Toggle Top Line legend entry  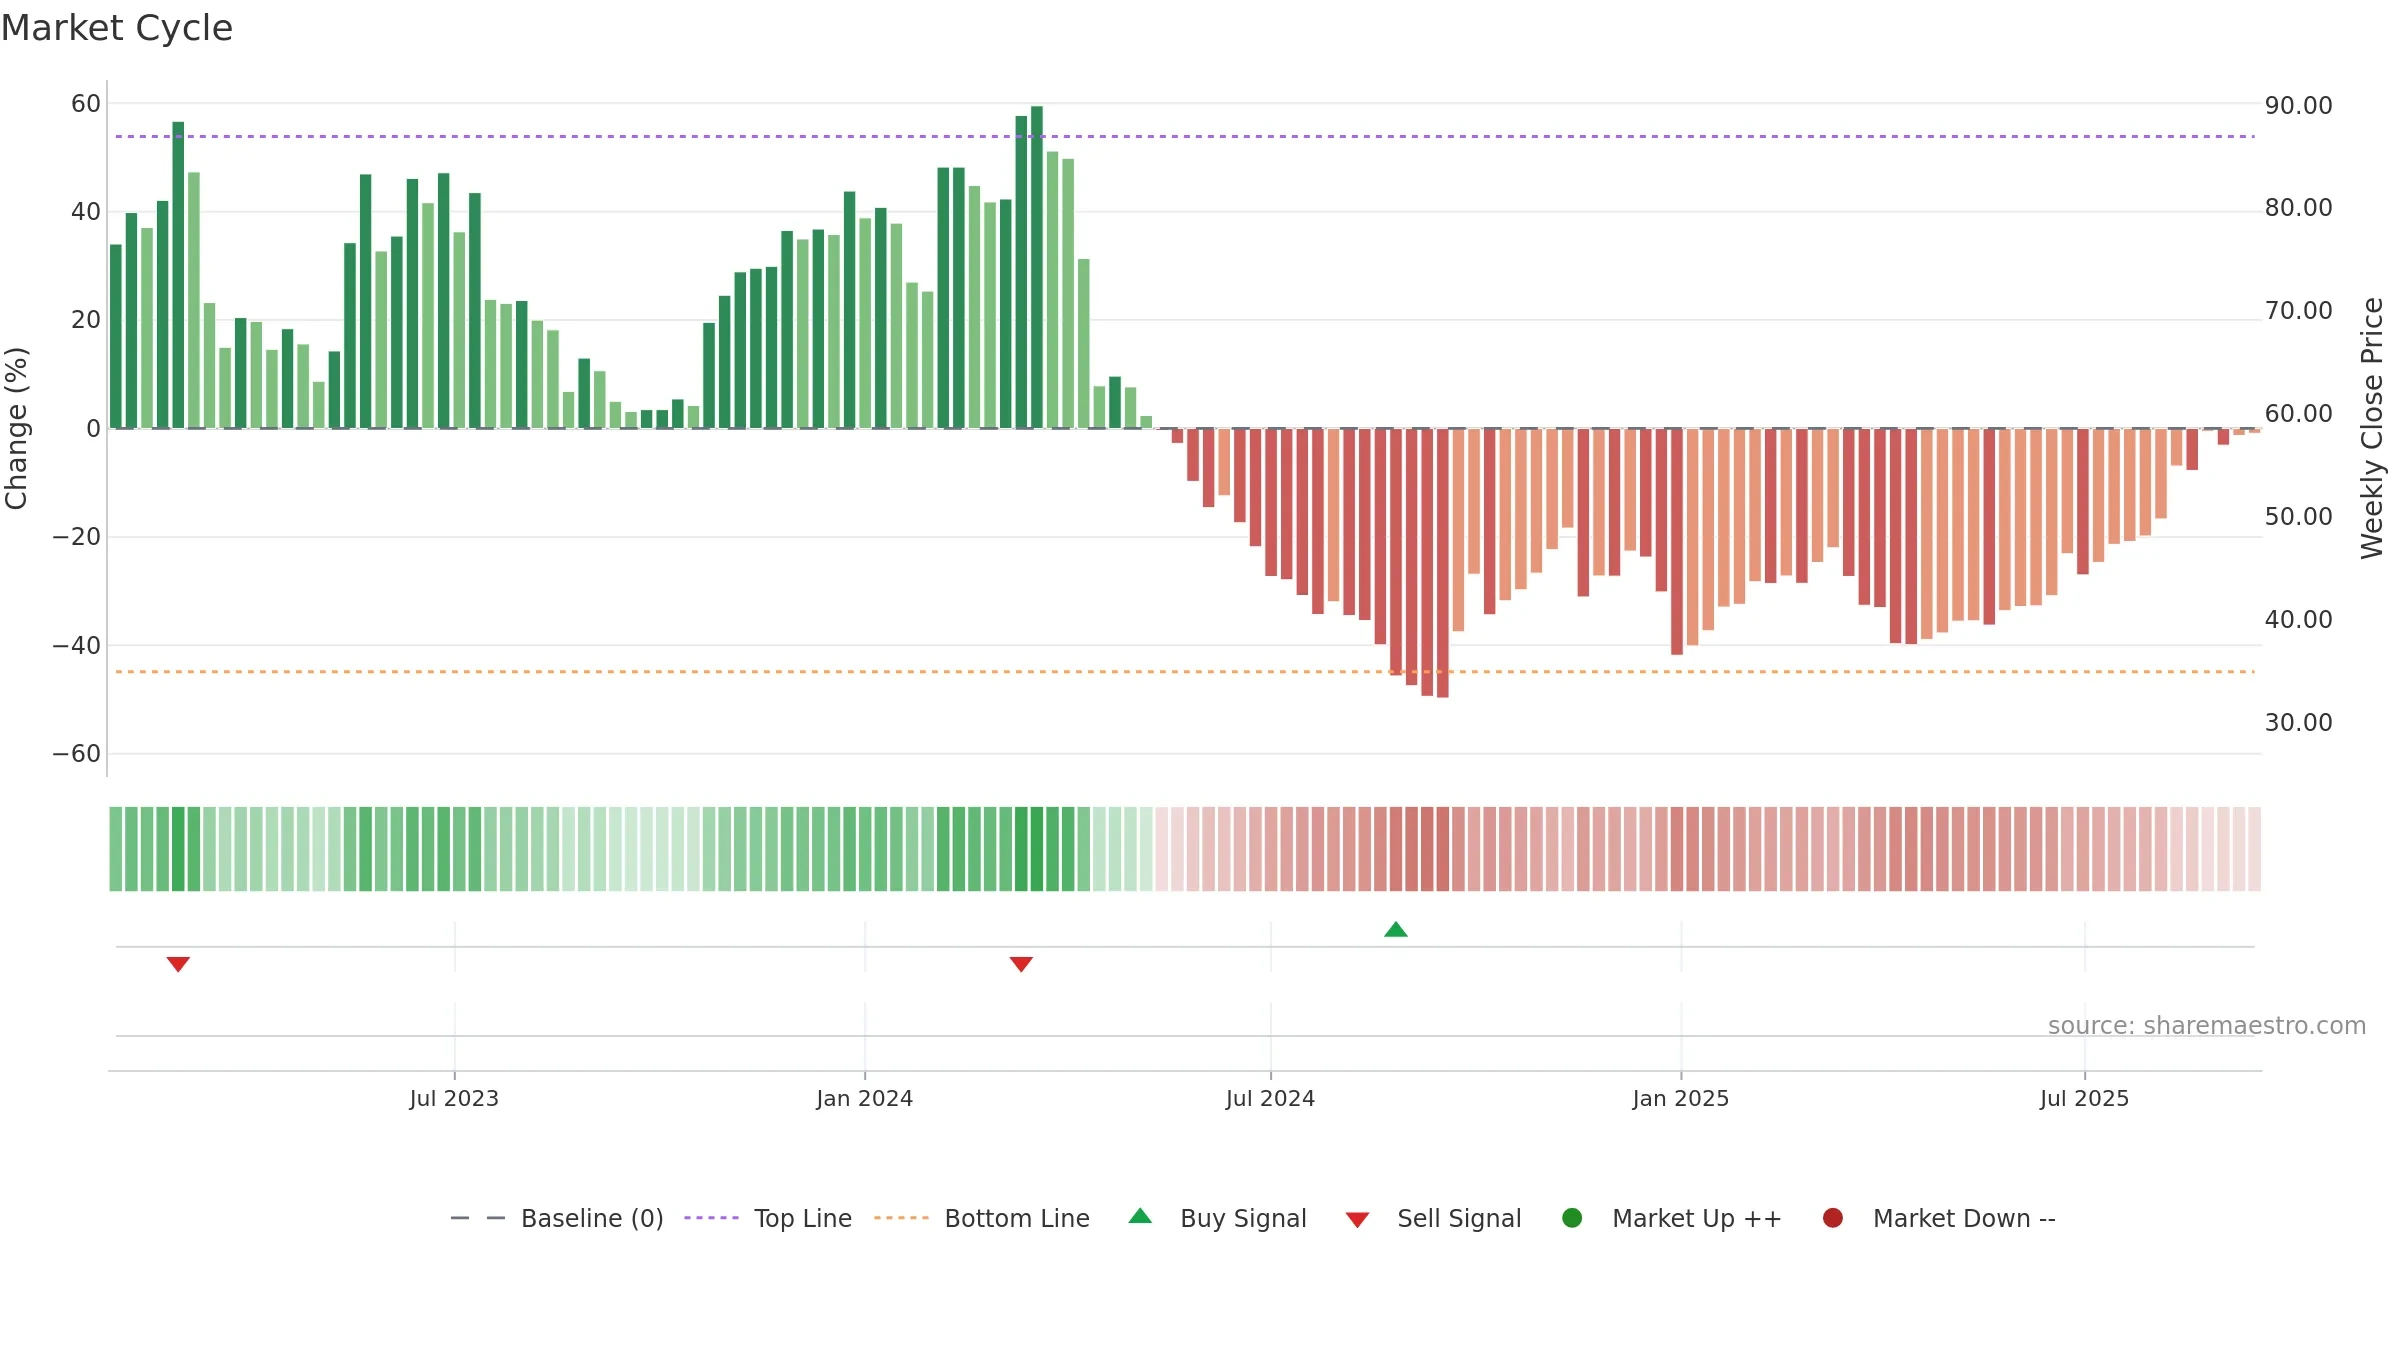(x=768, y=1218)
